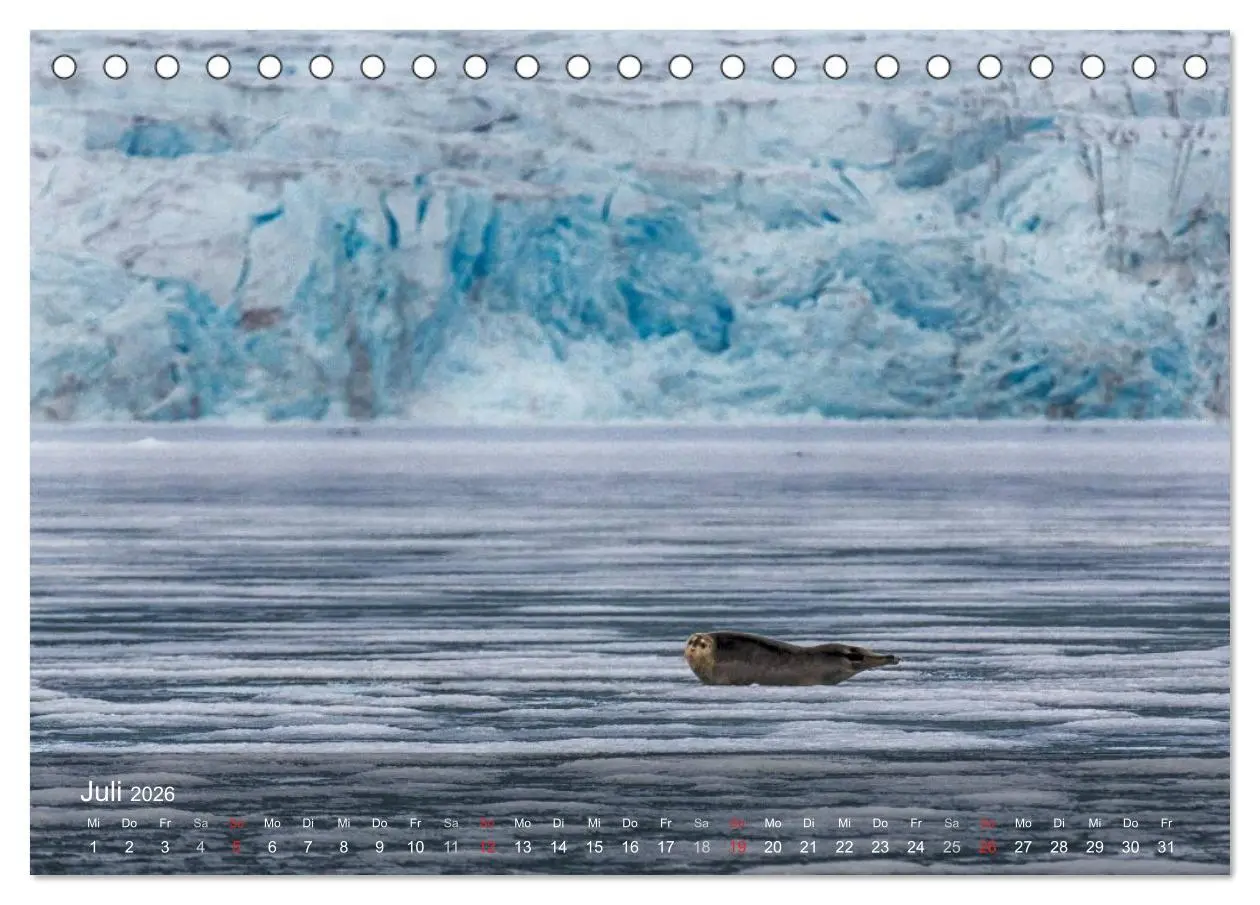Select the date 28

click(1059, 847)
